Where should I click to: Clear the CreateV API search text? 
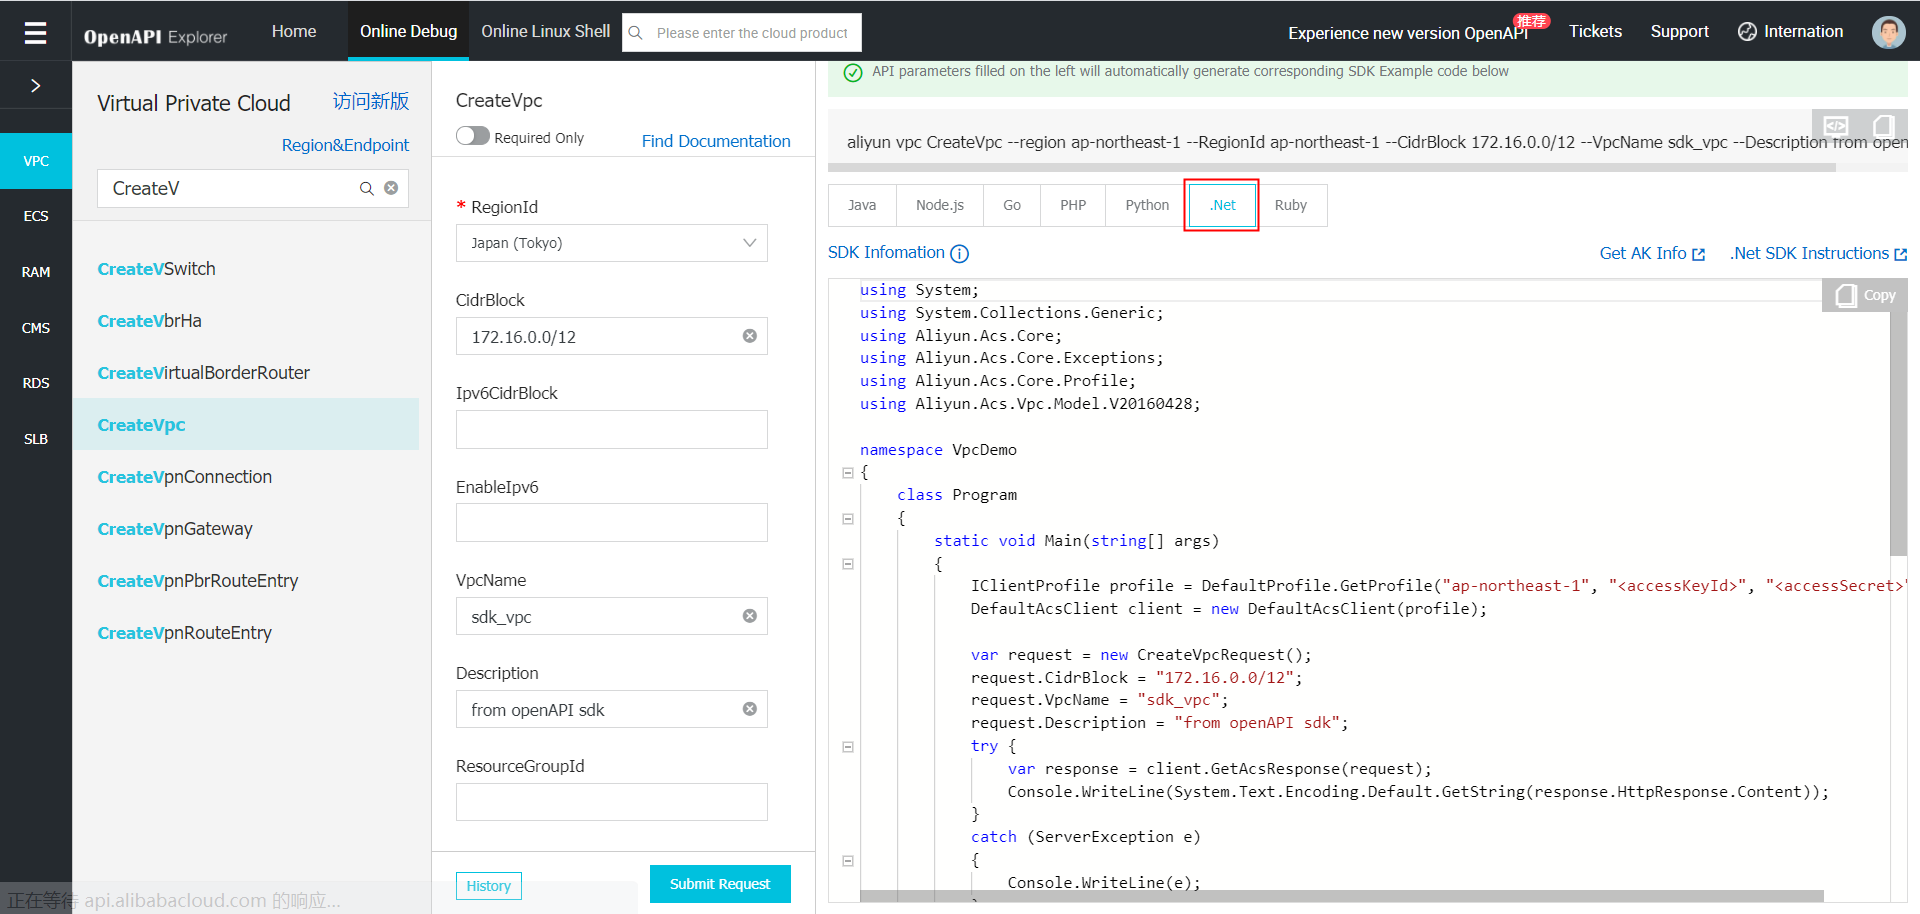[x=391, y=188]
